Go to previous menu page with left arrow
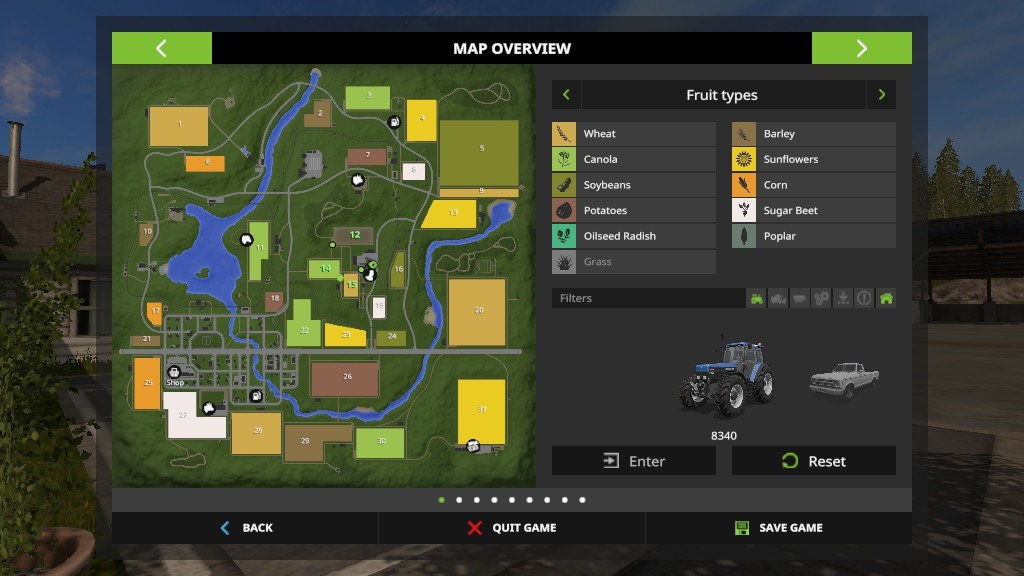 click(161, 48)
